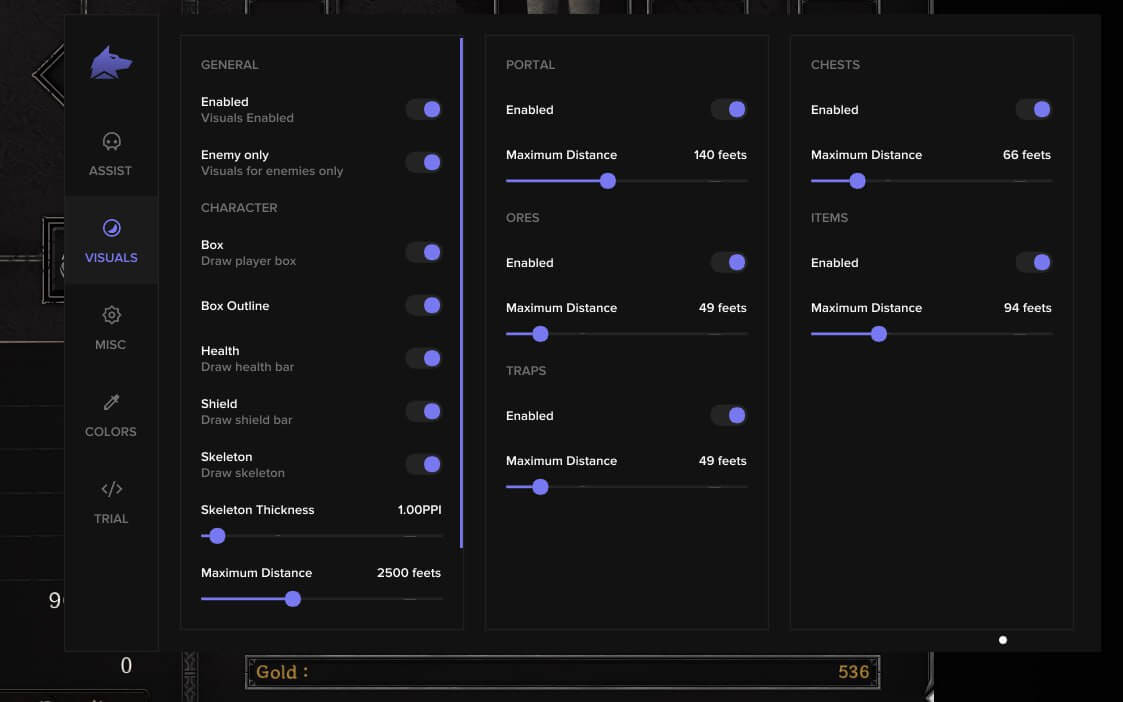Click the COLORS eyedropper icon

[x=111, y=402]
